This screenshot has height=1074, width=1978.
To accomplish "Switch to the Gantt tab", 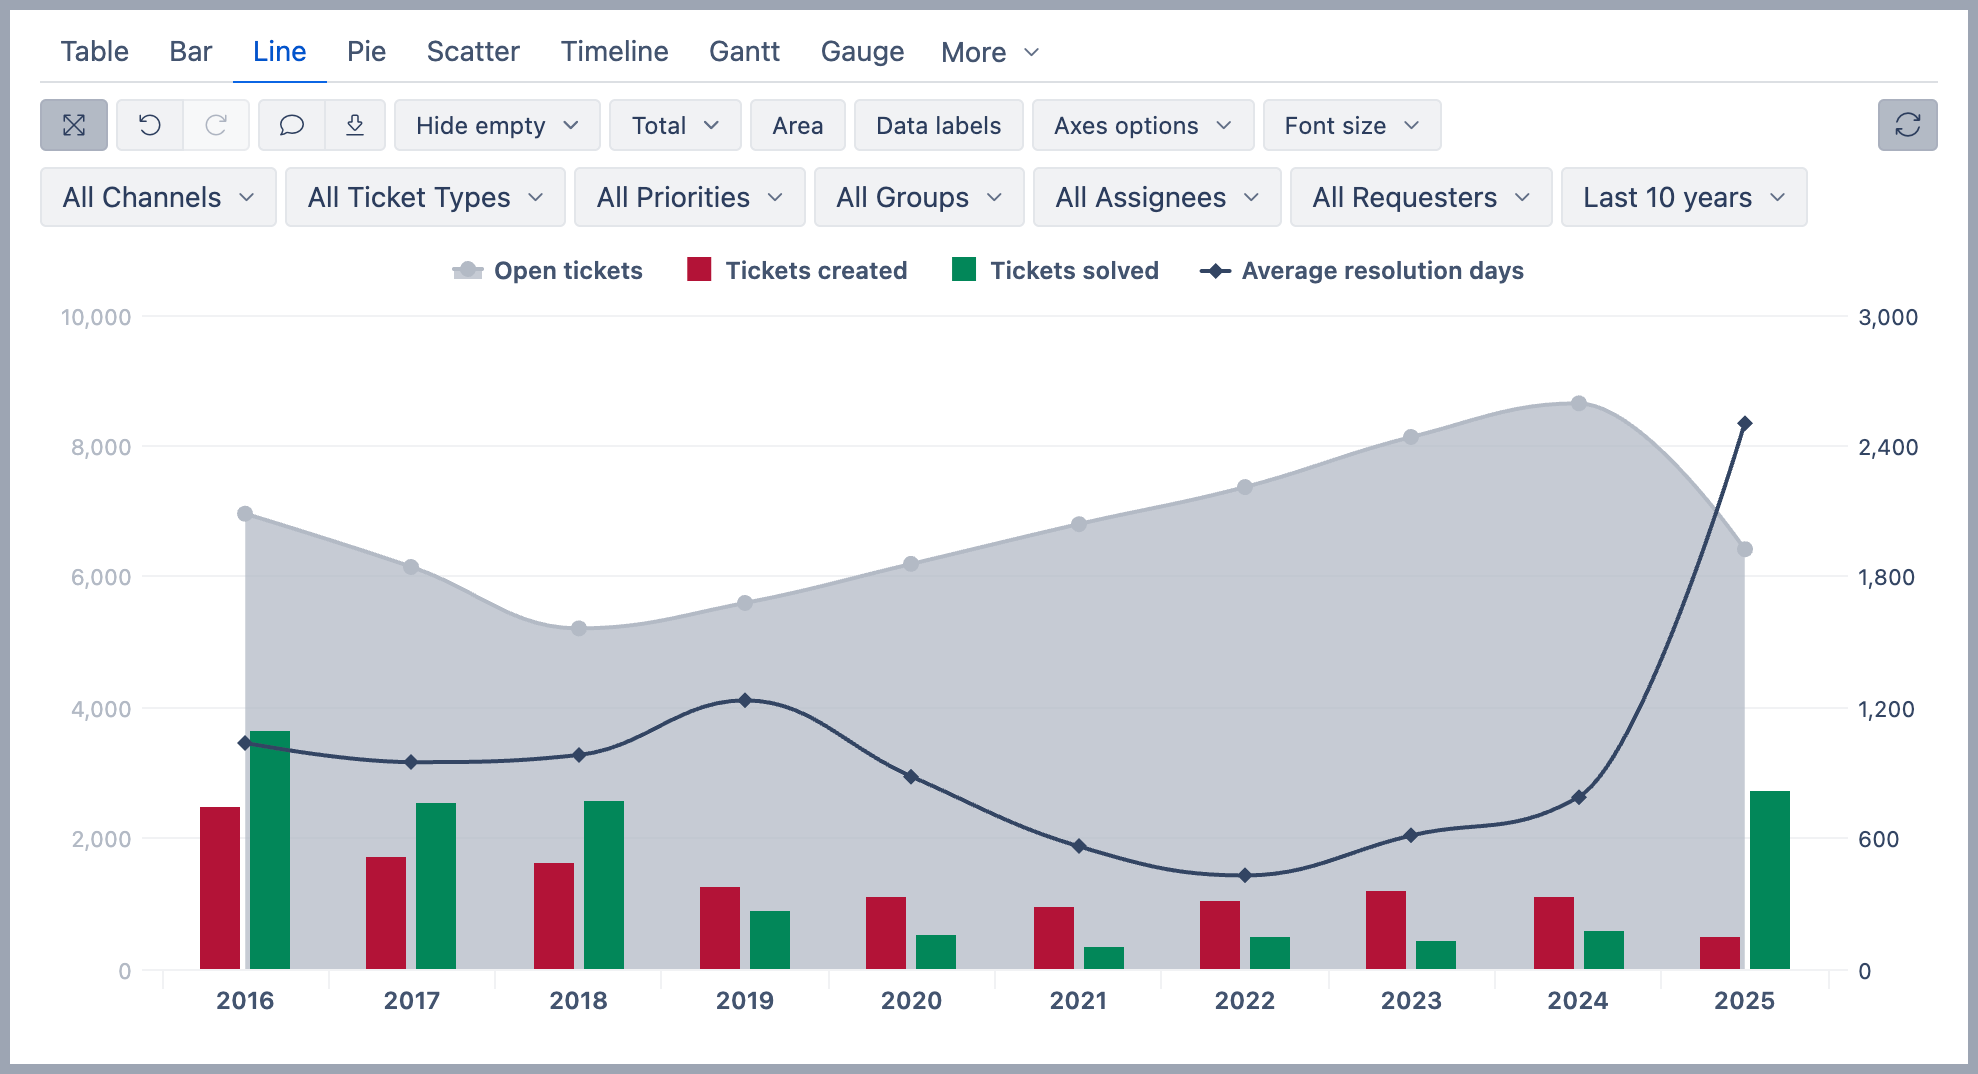I will coord(744,51).
